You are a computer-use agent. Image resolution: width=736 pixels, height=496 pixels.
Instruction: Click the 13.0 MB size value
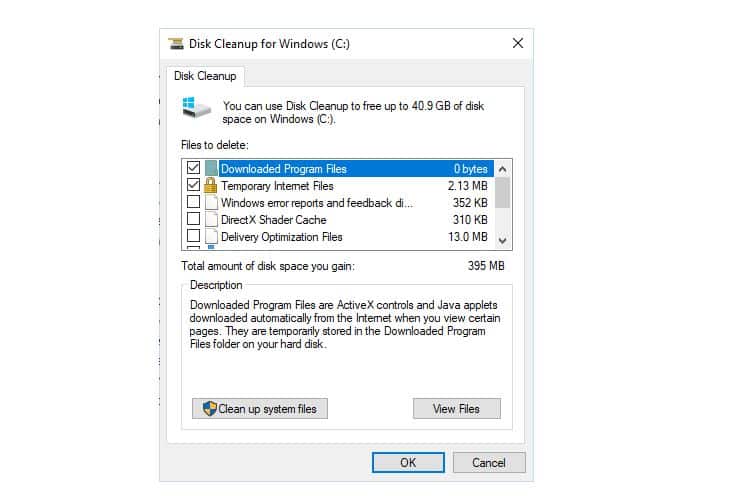[468, 237]
